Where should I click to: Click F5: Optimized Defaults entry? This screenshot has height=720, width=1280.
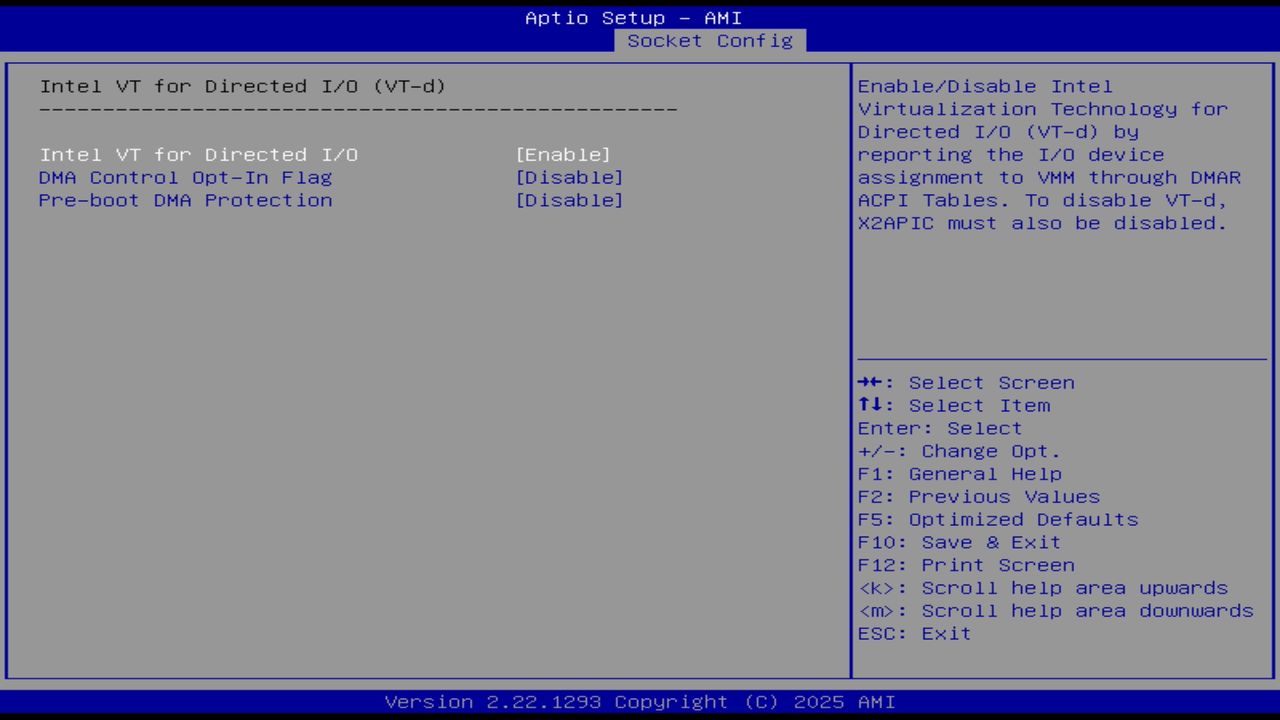tap(997, 519)
